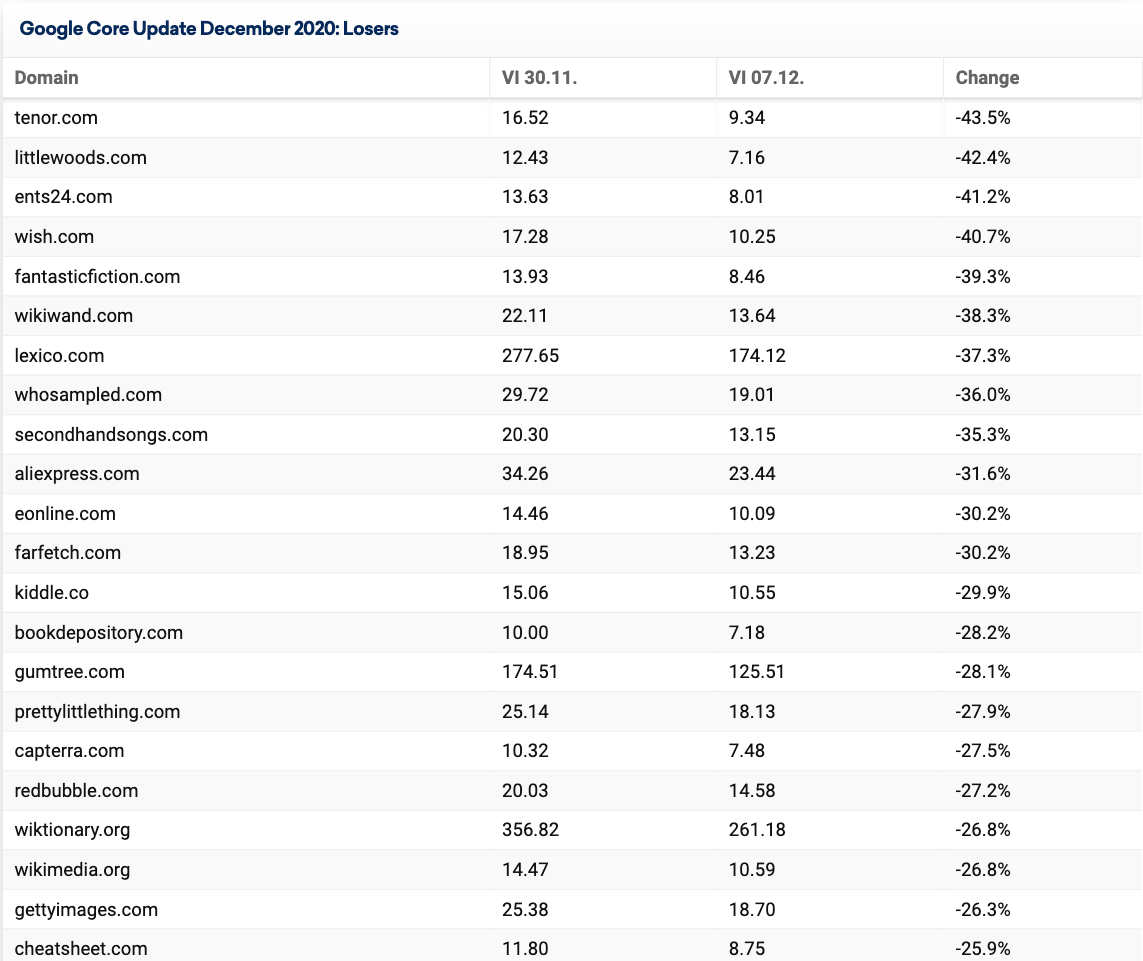Select the redbubble.com entry
Image resolution: width=1143 pixels, height=961 pixels.
76,790
